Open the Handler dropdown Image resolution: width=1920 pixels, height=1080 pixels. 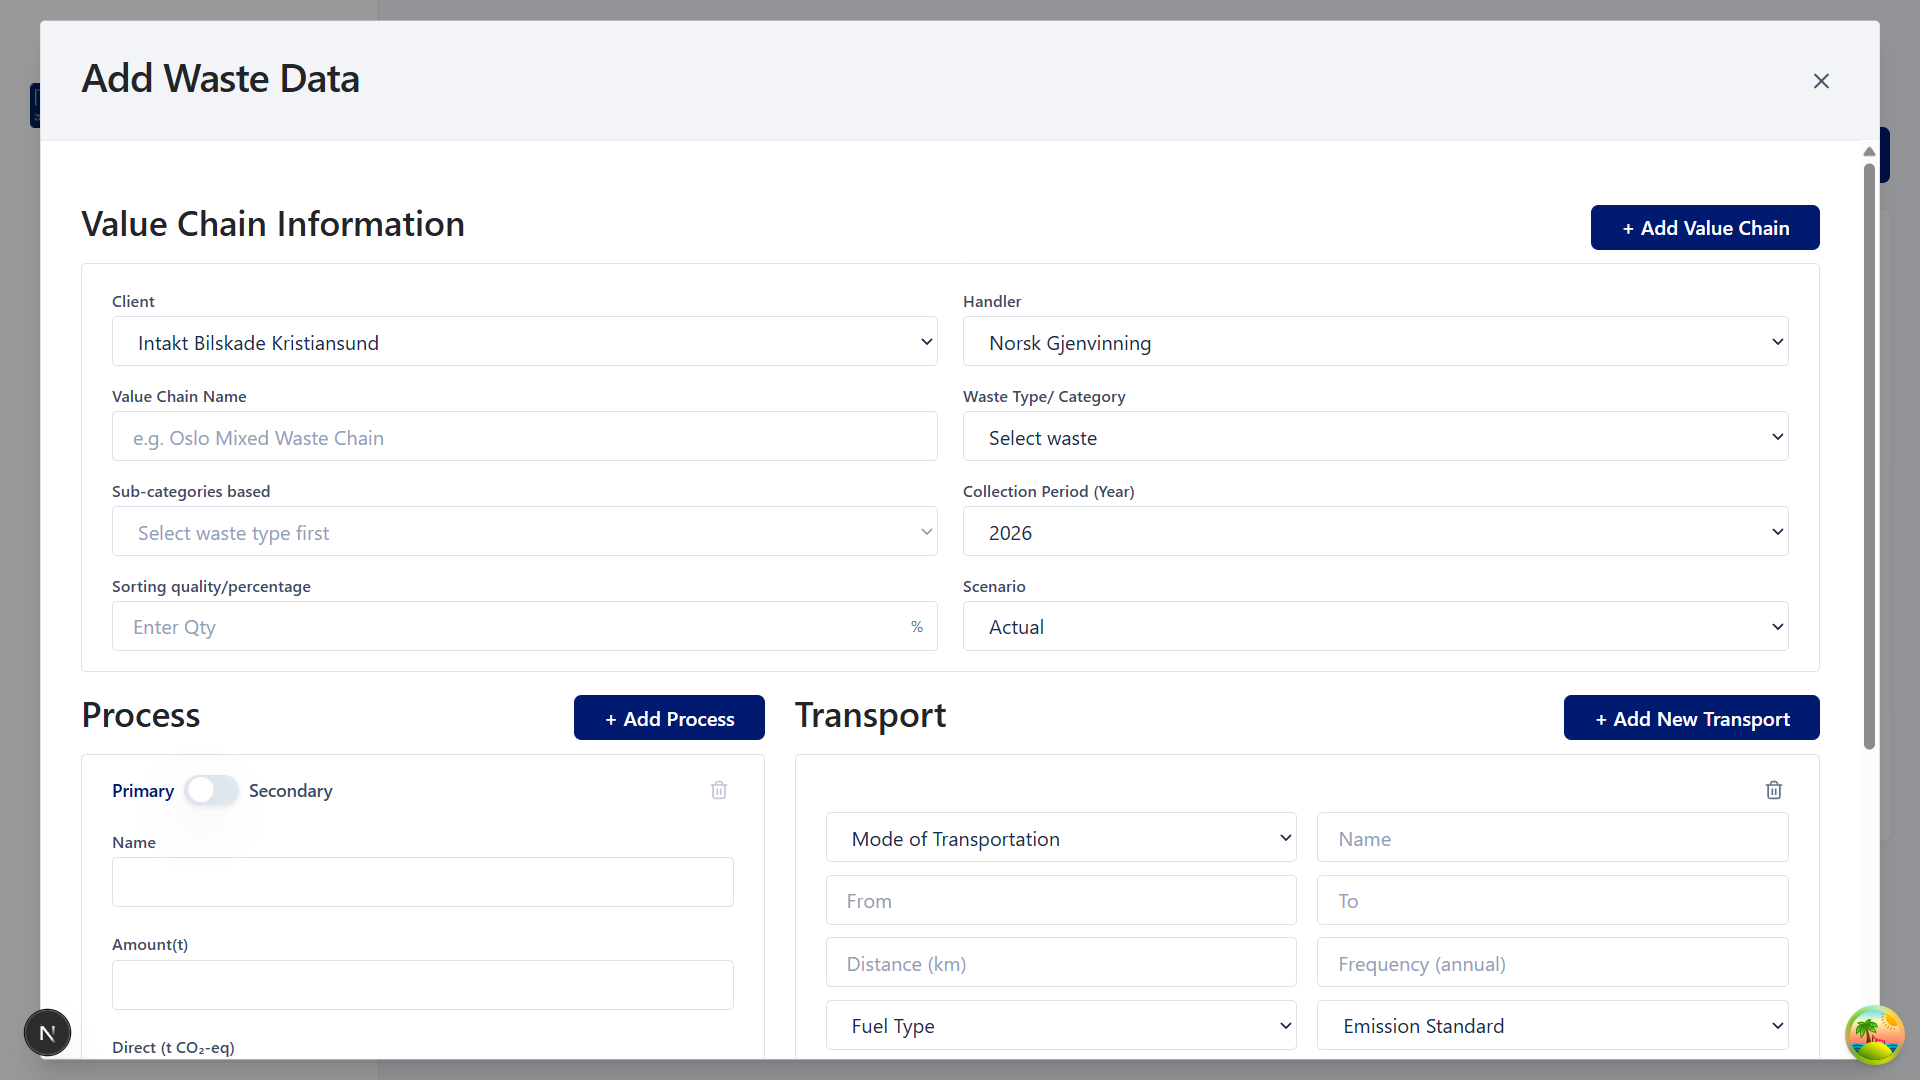tap(1375, 342)
